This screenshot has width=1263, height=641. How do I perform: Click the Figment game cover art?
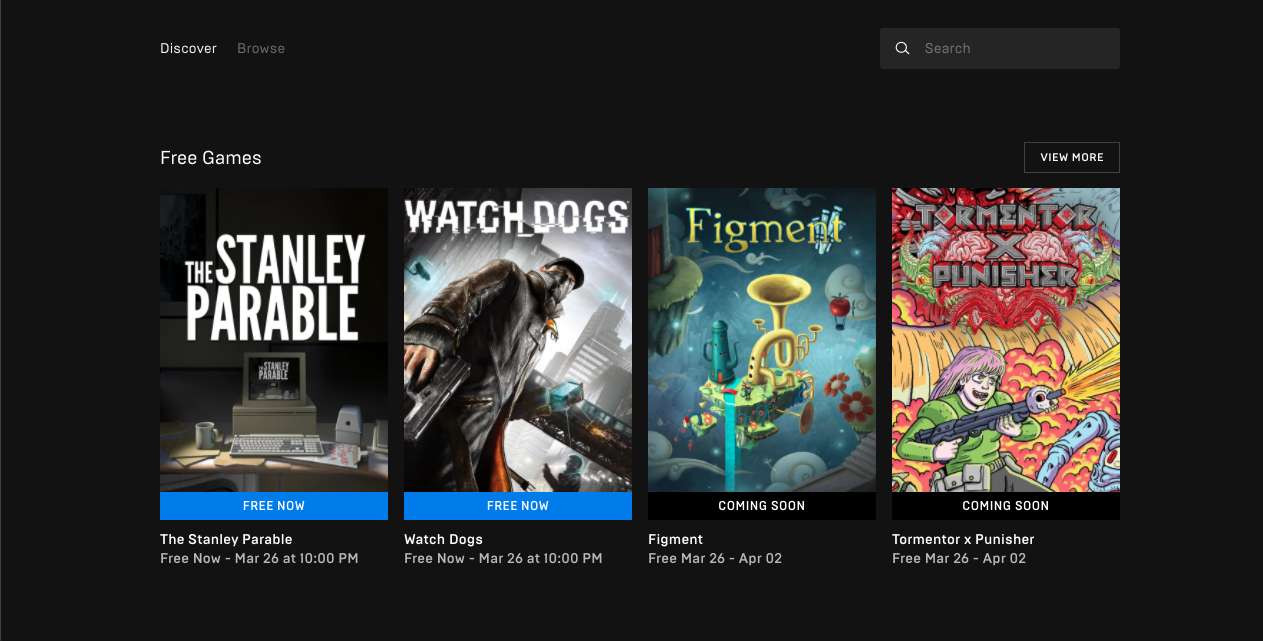tap(762, 340)
